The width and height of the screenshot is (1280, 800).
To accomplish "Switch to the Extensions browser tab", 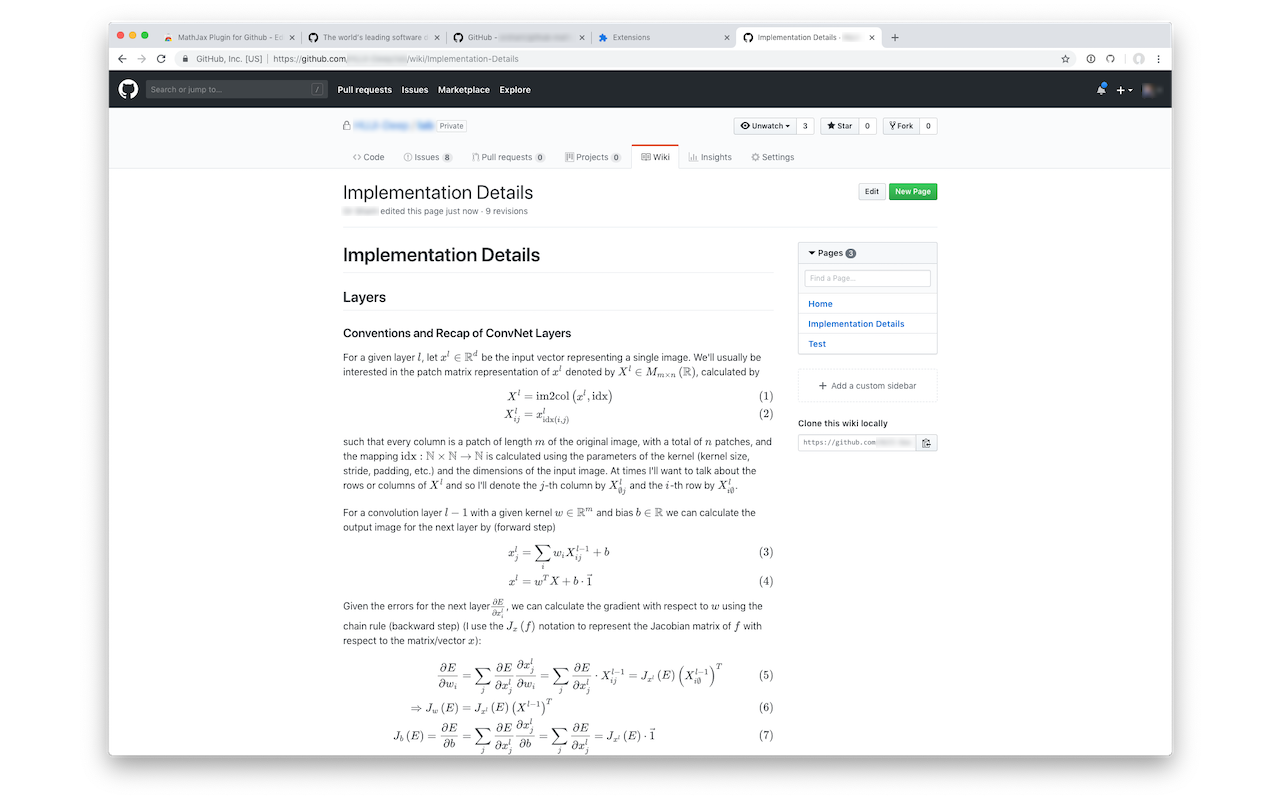I will [x=662, y=37].
